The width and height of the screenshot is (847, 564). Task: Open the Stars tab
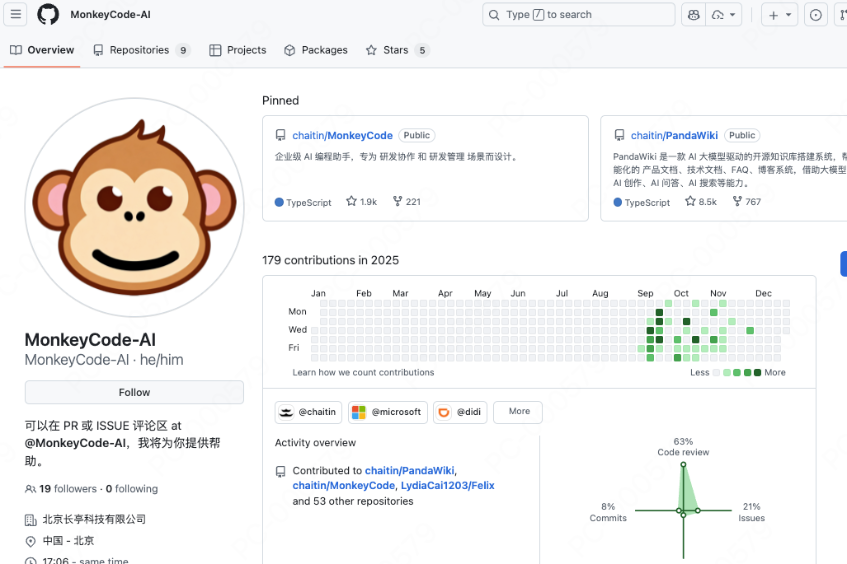(397, 50)
